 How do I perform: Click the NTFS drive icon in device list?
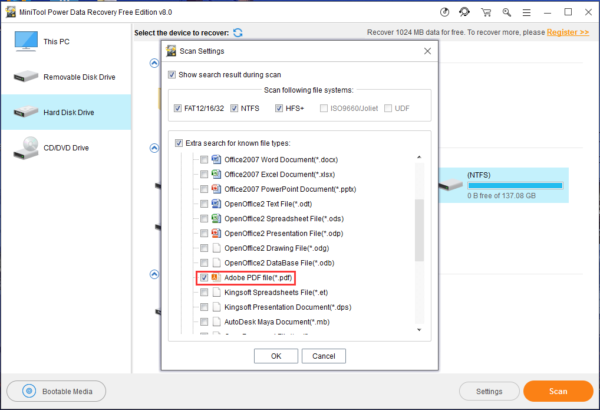point(450,185)
